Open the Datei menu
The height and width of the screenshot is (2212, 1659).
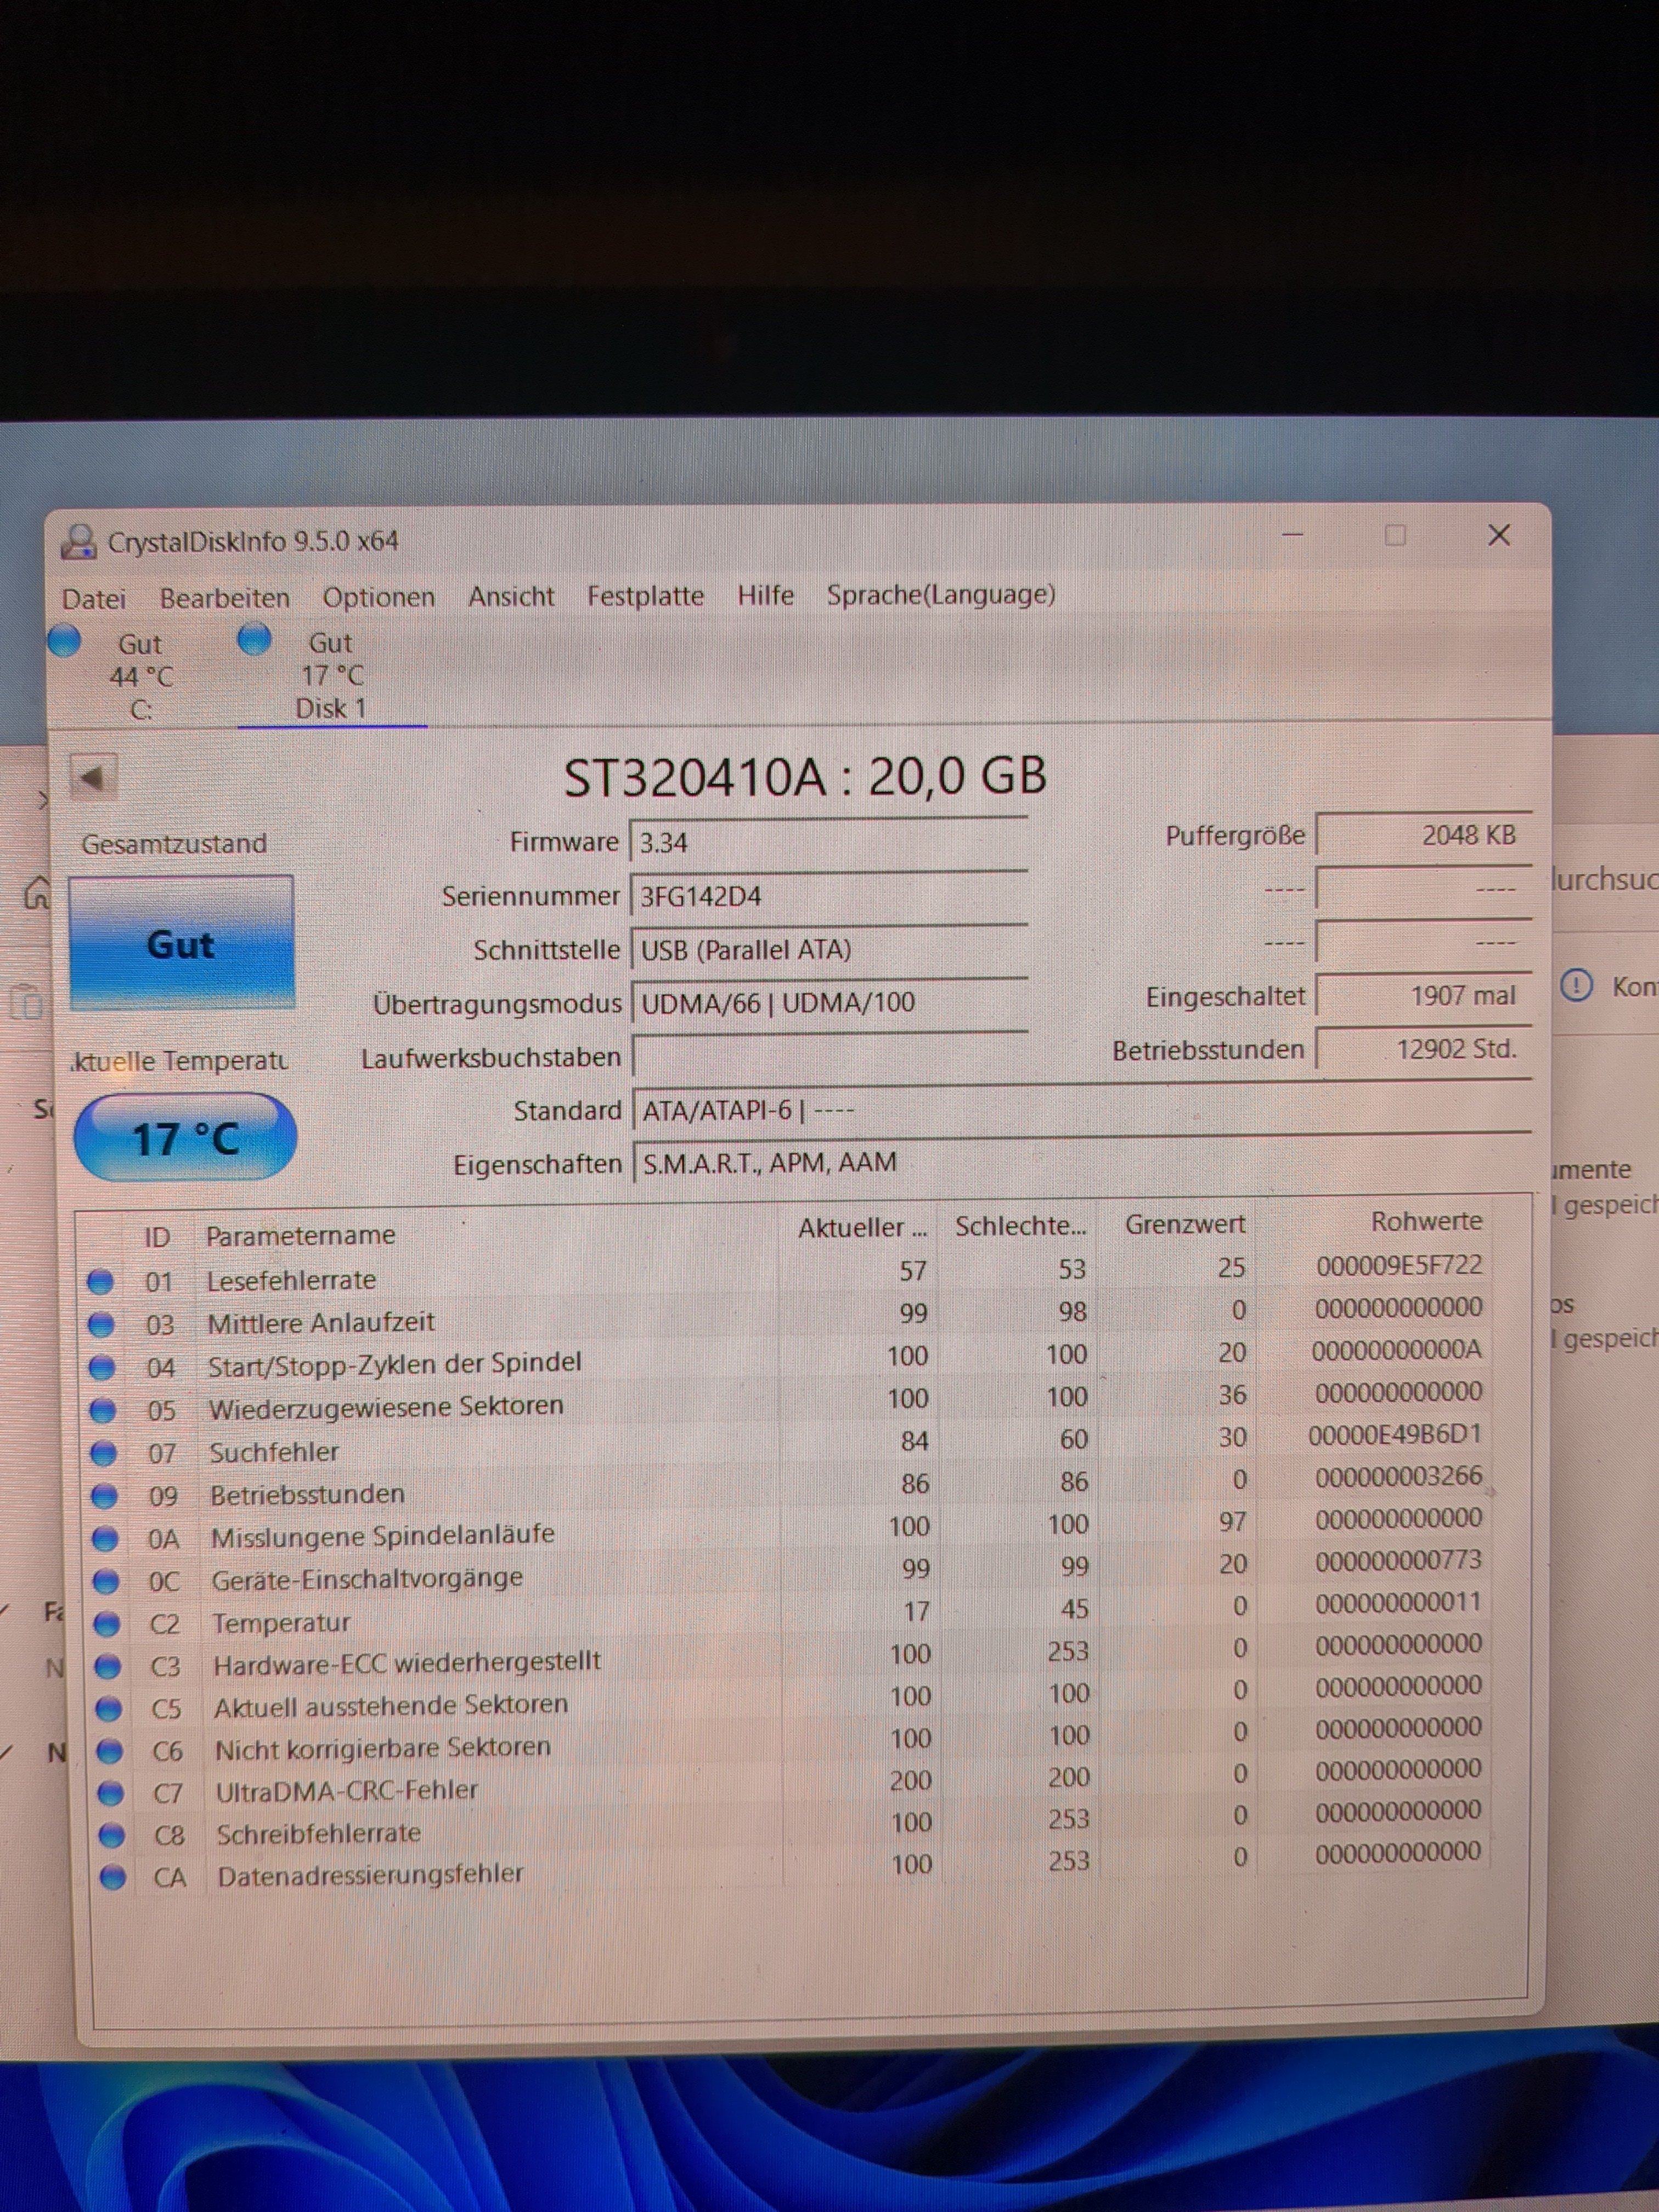pyautogui.click(x=94, y=599)
